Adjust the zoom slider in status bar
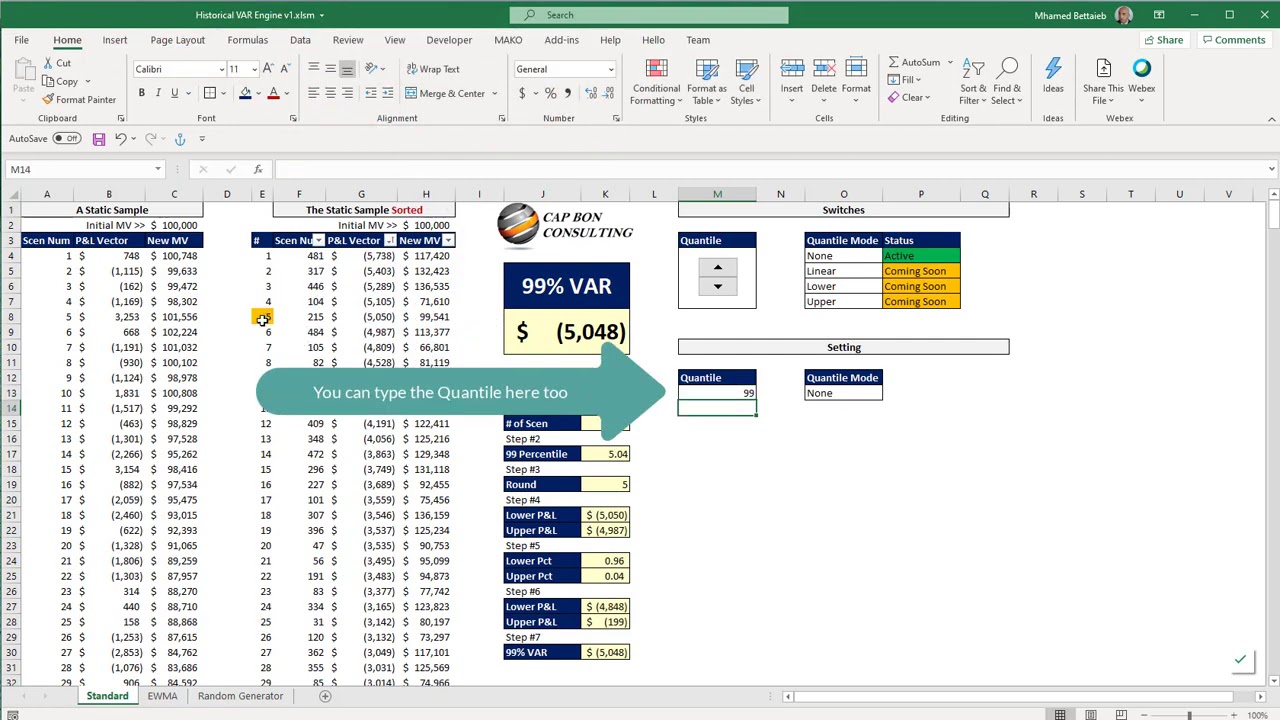 tap(1189, 715)
